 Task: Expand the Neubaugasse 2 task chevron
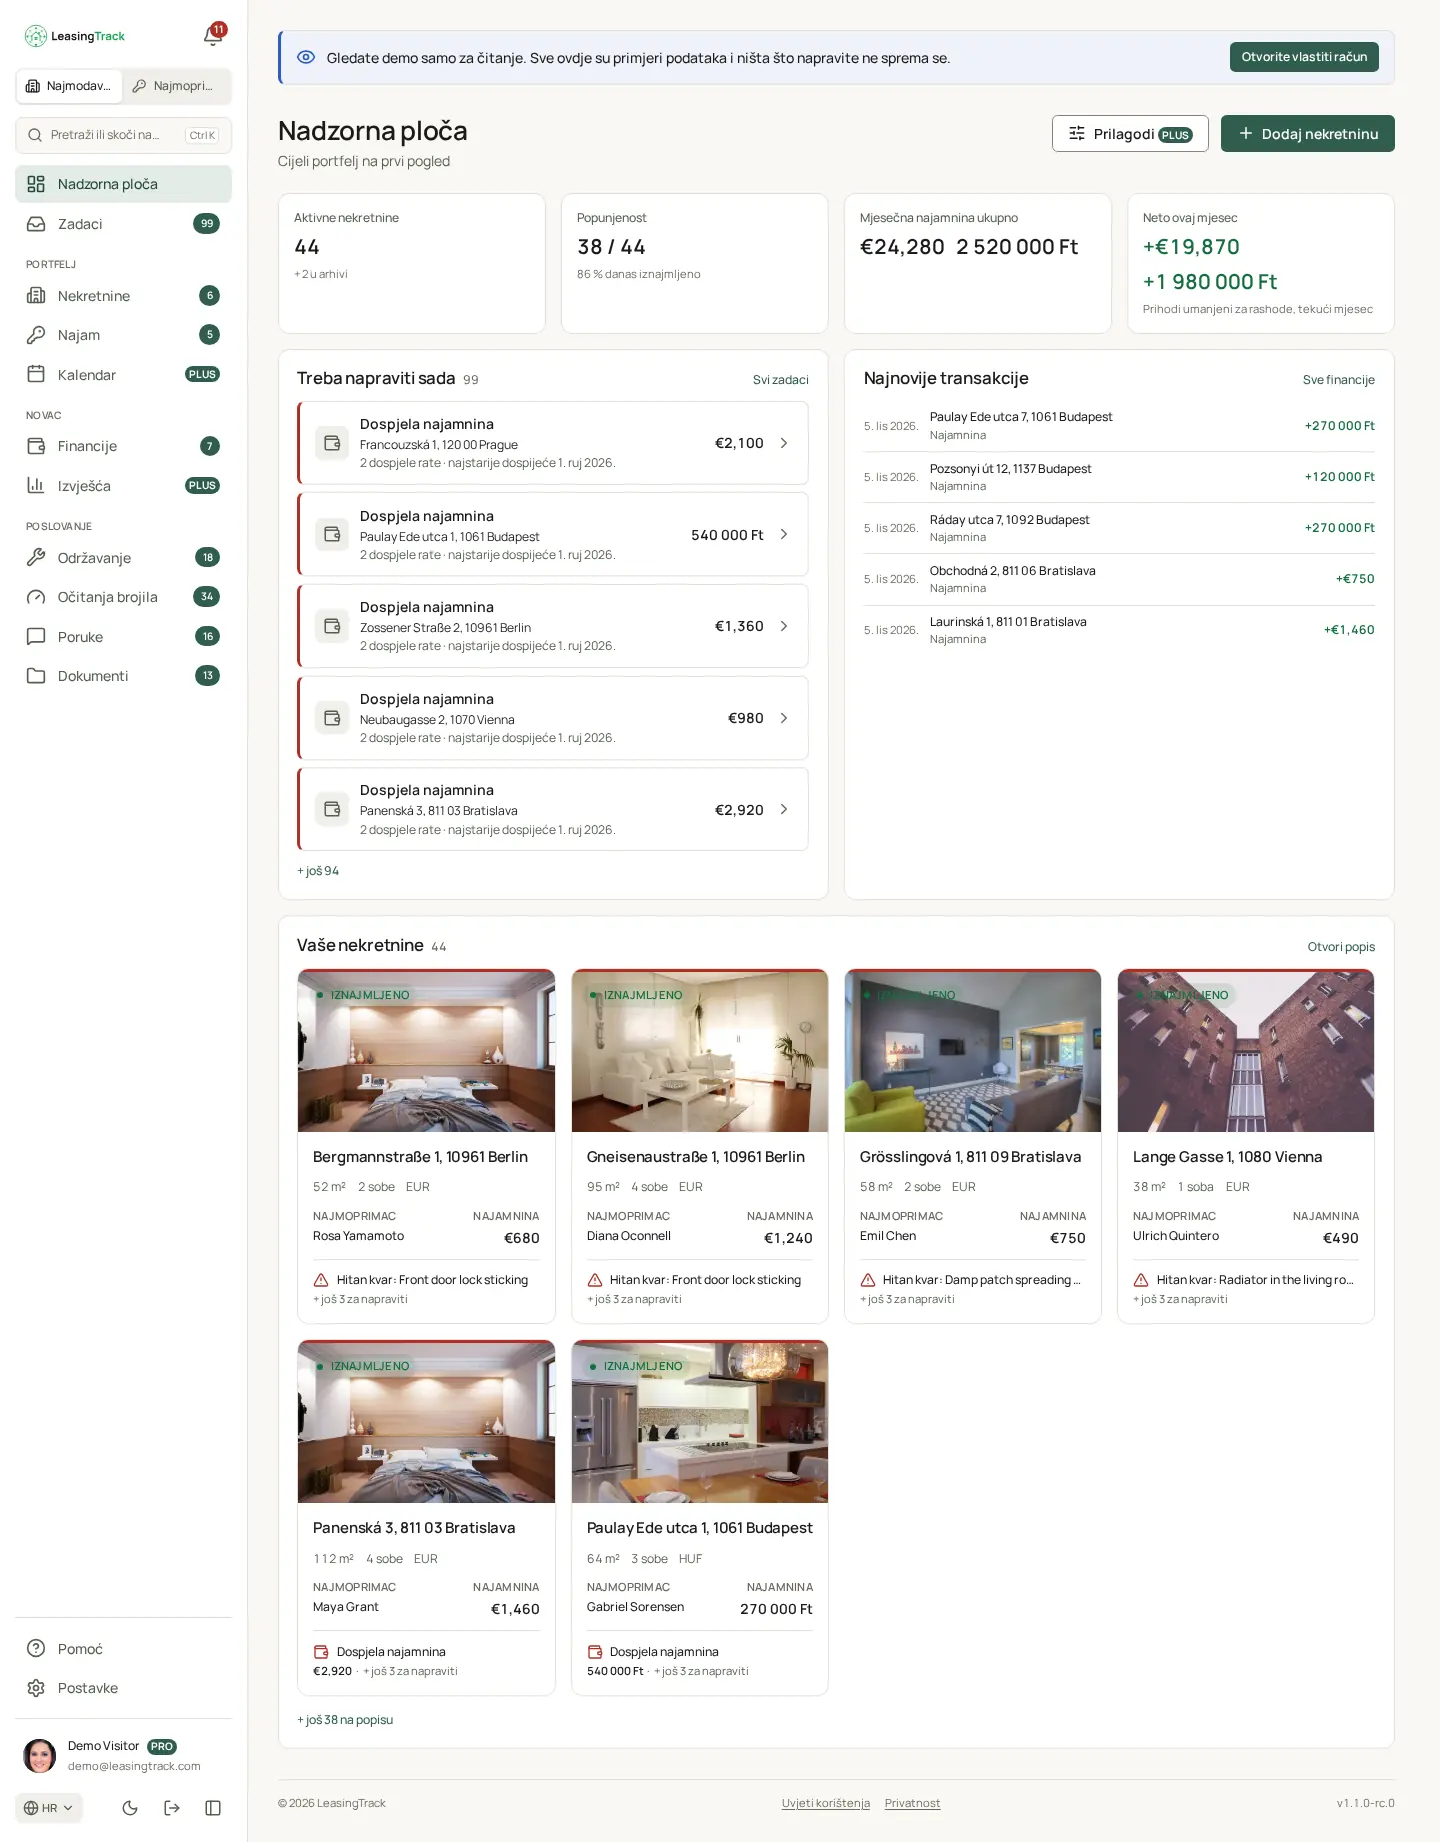784,718
